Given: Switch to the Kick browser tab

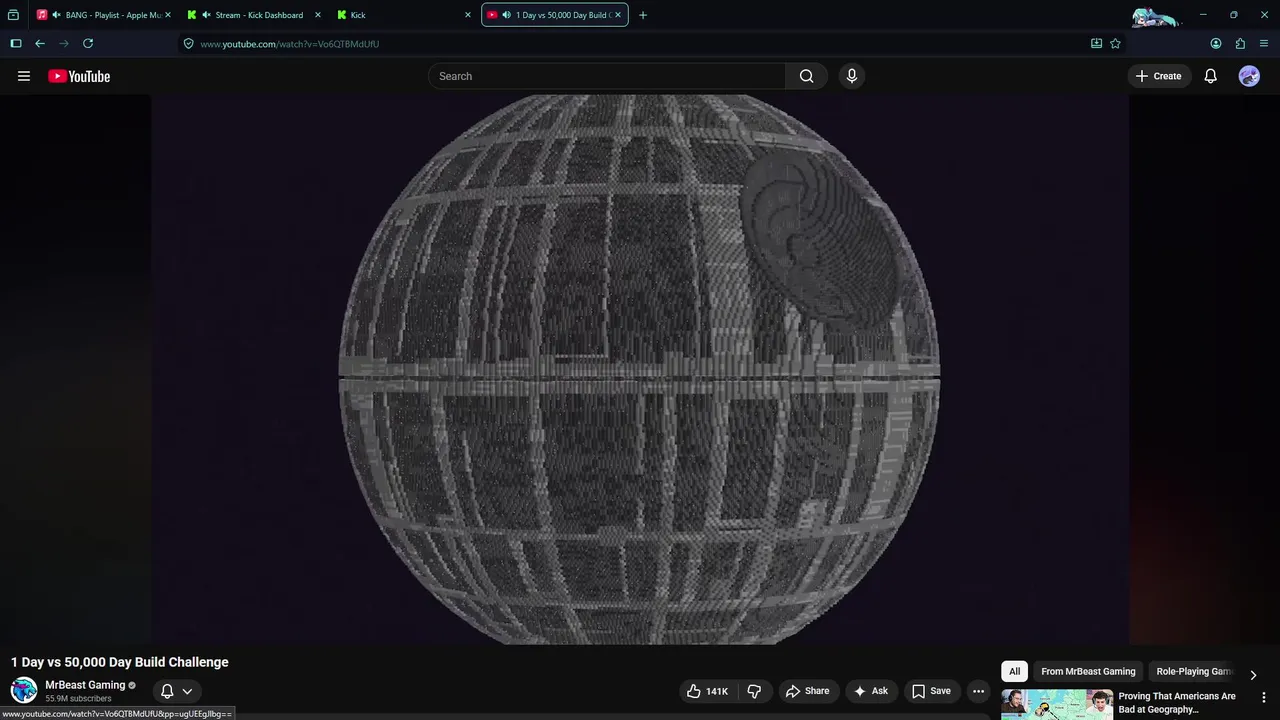Looking at the screenshot, I should (402, 15).
